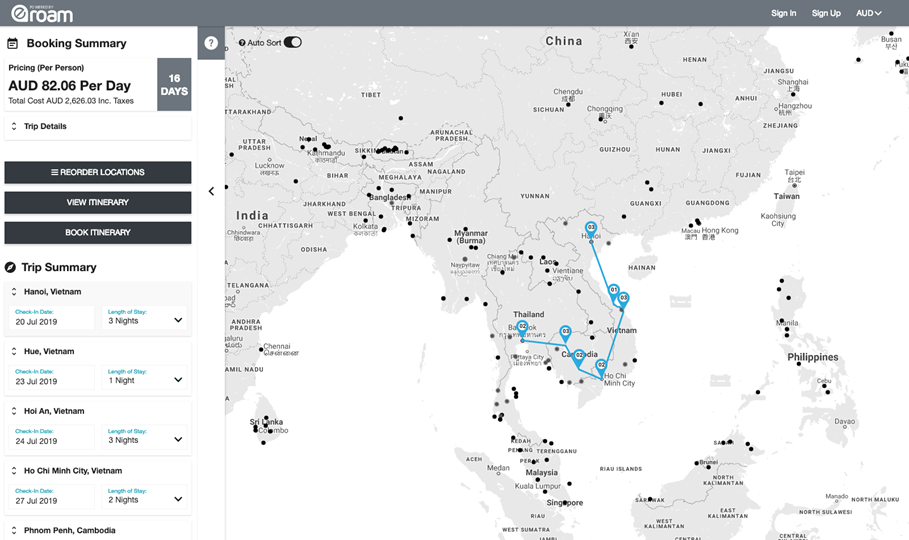Open the help question mark button

[x=211, y=43]
